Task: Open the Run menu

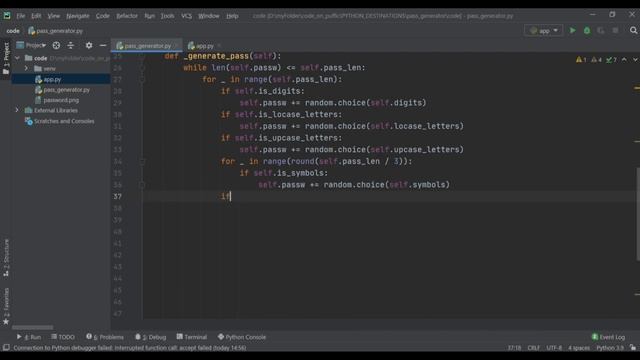Action: tap(149, 16)
